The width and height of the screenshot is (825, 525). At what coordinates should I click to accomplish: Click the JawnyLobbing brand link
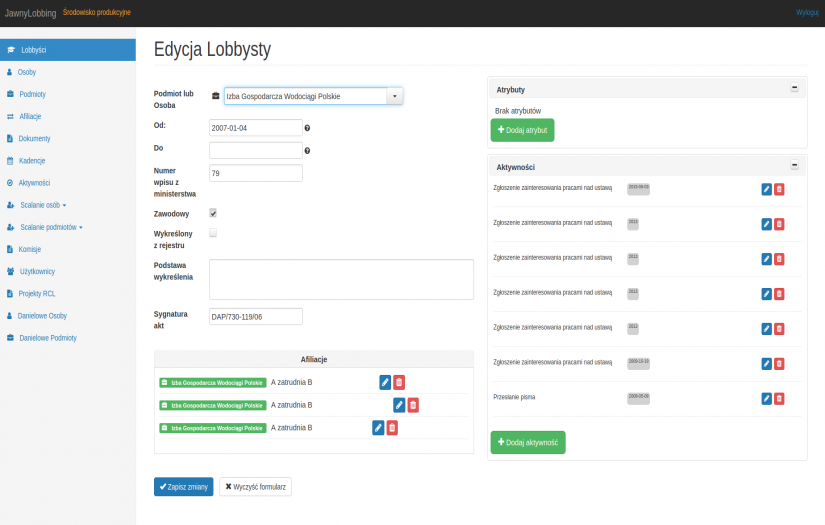pos(31,13)
